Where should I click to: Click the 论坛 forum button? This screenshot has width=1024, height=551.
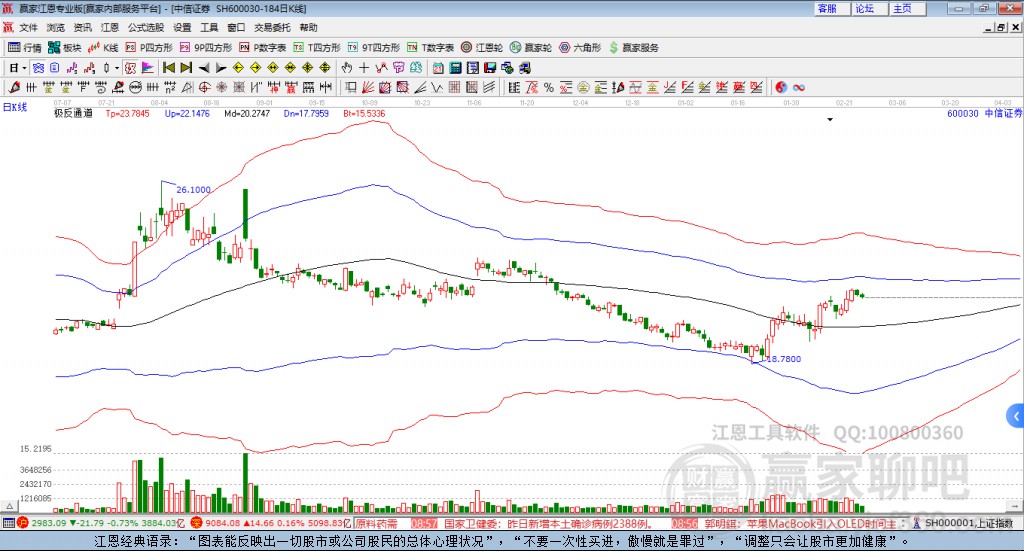tap(869, 8)
